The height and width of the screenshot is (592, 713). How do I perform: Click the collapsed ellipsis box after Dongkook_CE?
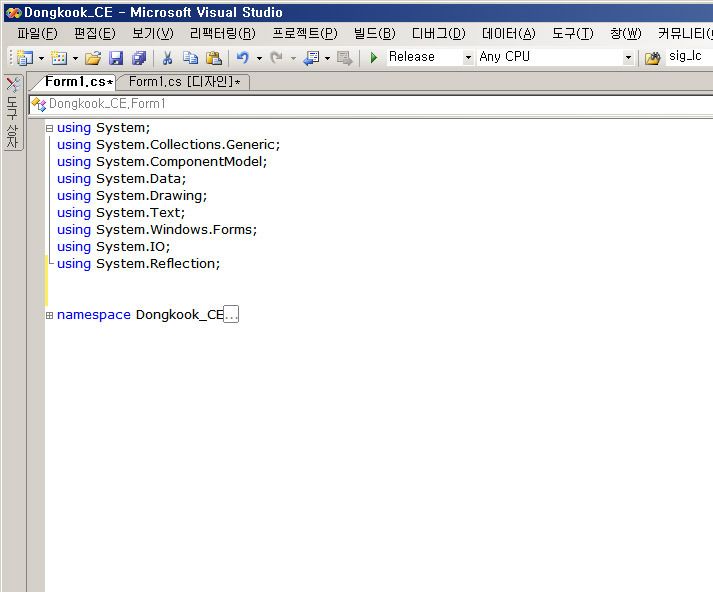click(231, 314)
